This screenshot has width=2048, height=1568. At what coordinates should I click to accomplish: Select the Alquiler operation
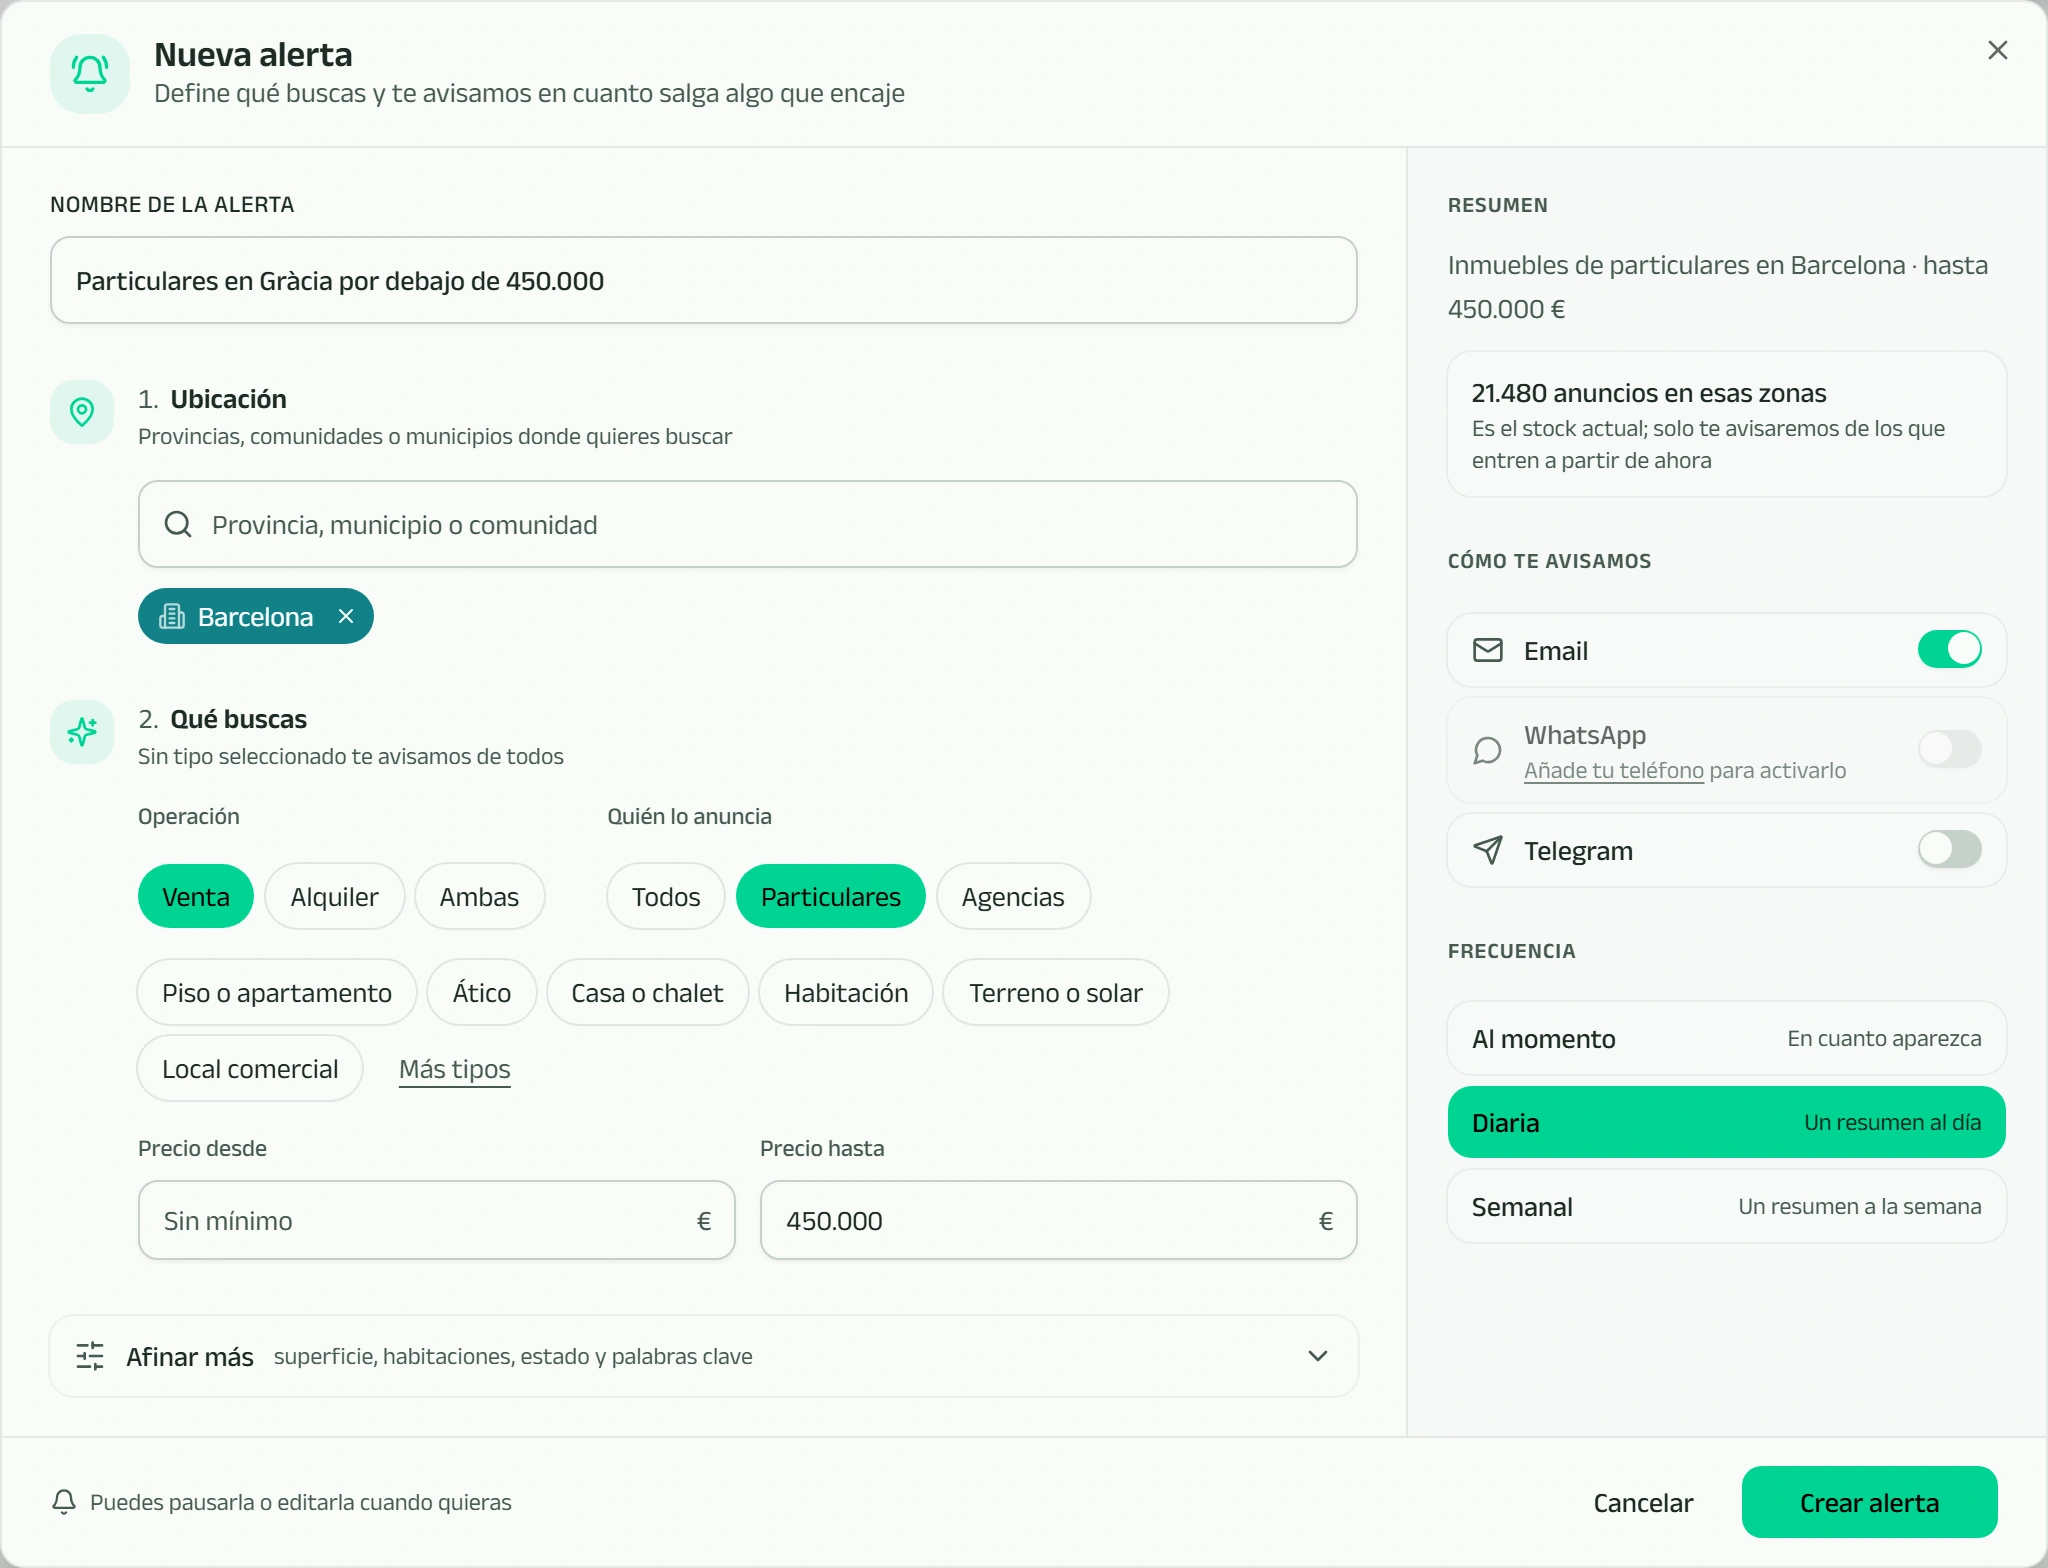pyautogui.click(x=335, y=896)
